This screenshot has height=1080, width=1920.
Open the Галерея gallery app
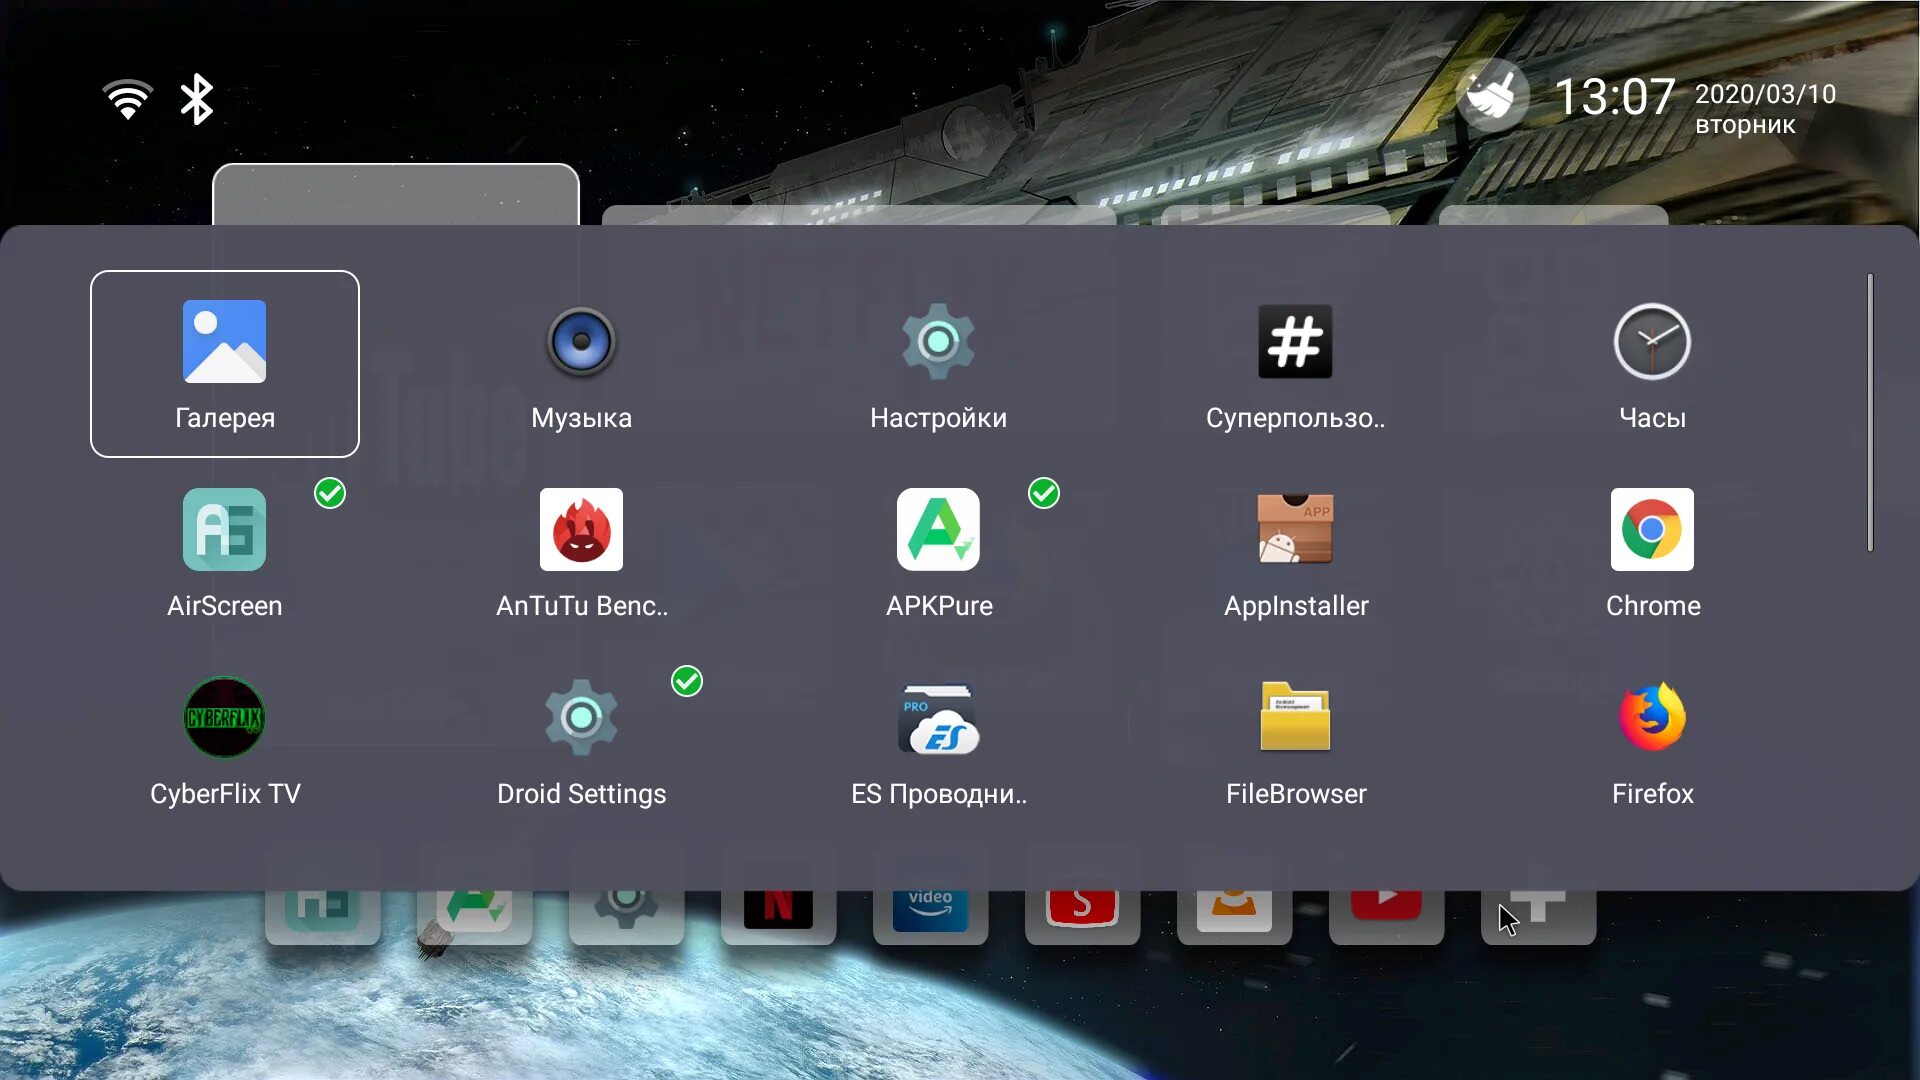[224, 363]
